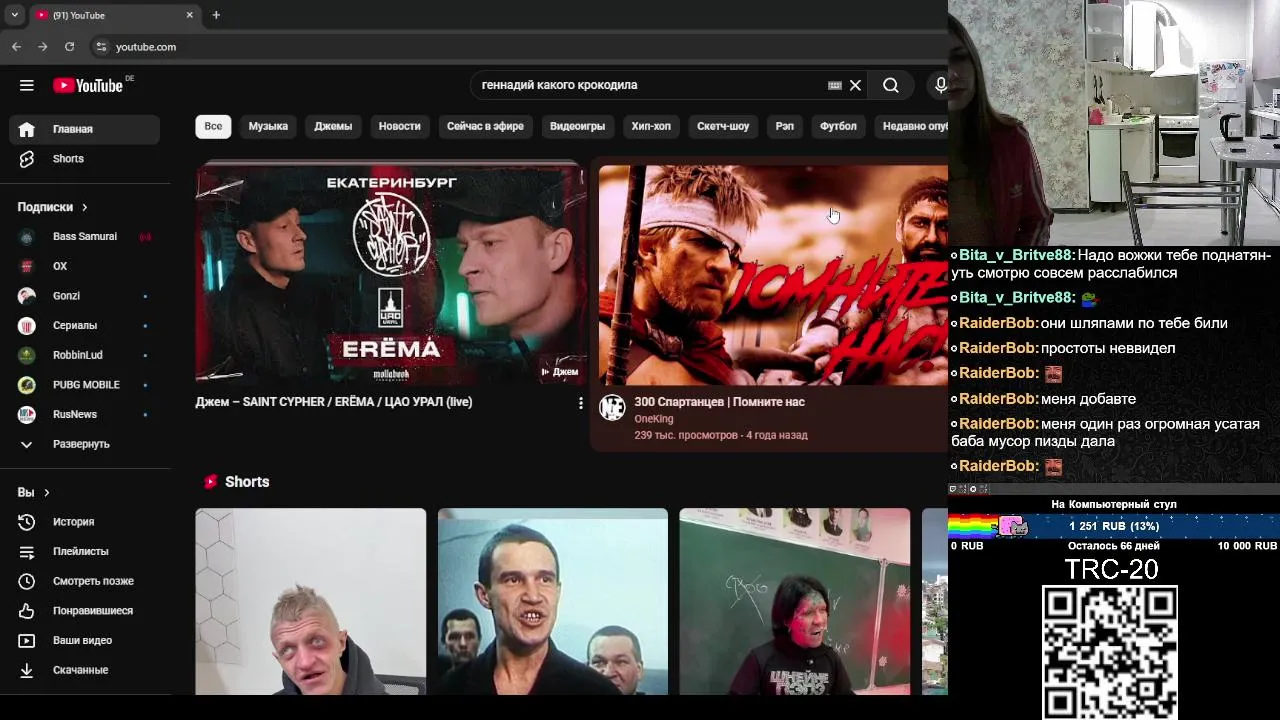Viewport: 1280px width, 720px height.
Task: Select the Джемы filter chip
Action: click(333, 126)
